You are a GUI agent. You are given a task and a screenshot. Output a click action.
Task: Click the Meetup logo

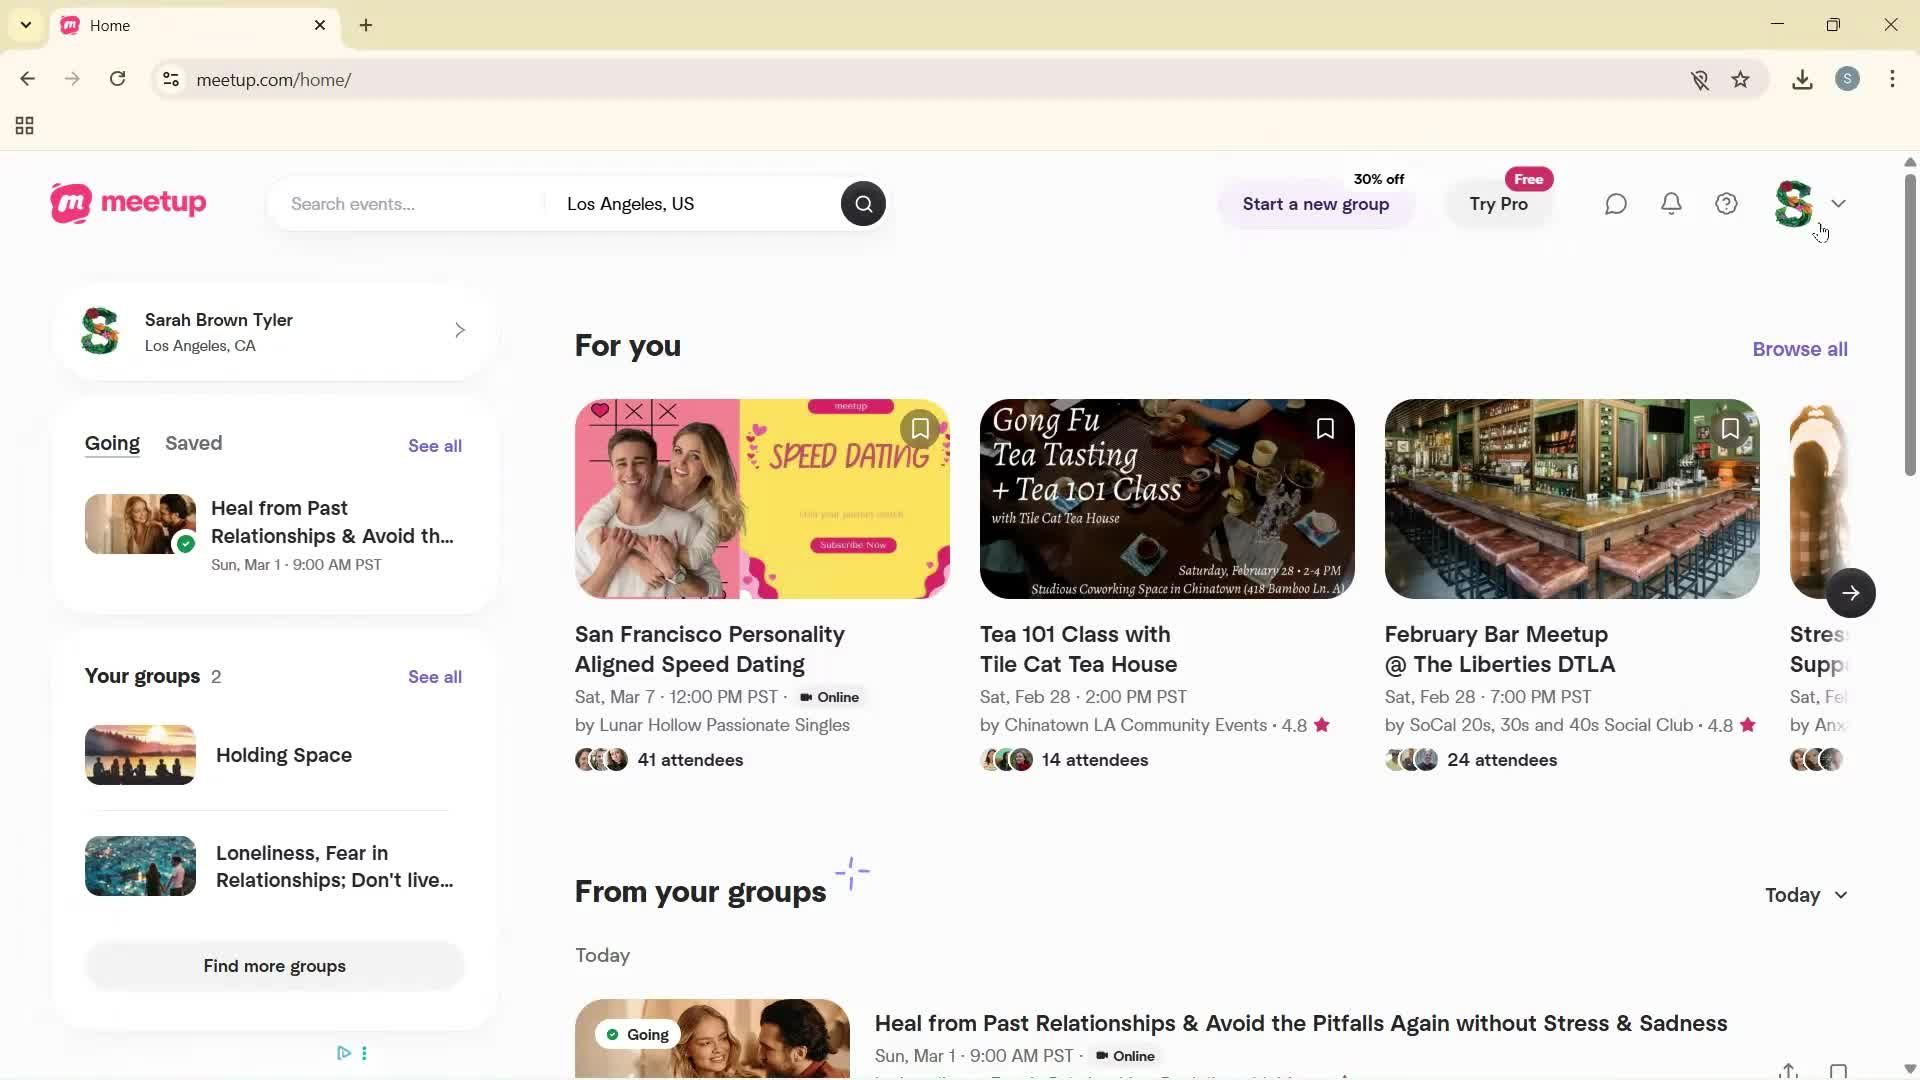(127, 203)
